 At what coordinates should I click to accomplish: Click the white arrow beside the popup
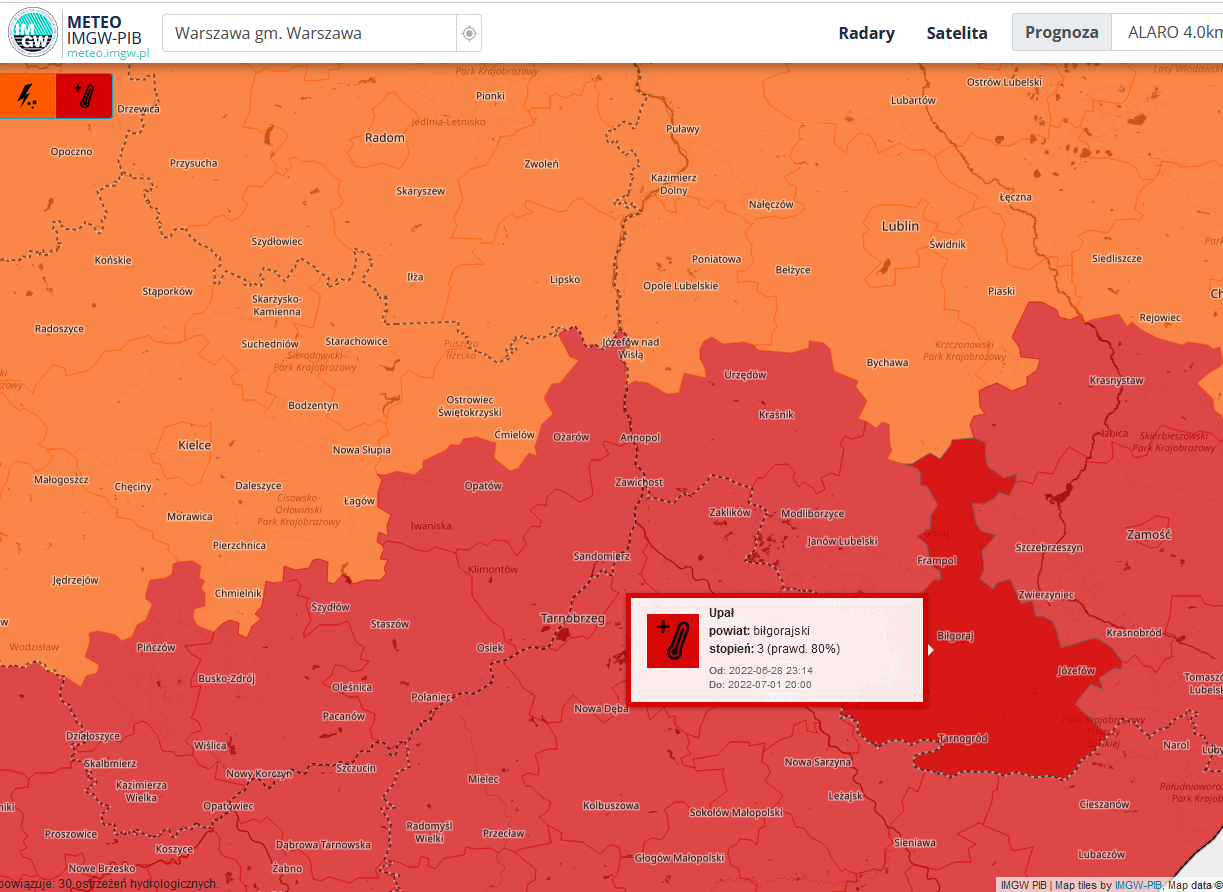(x=931, y=650)
